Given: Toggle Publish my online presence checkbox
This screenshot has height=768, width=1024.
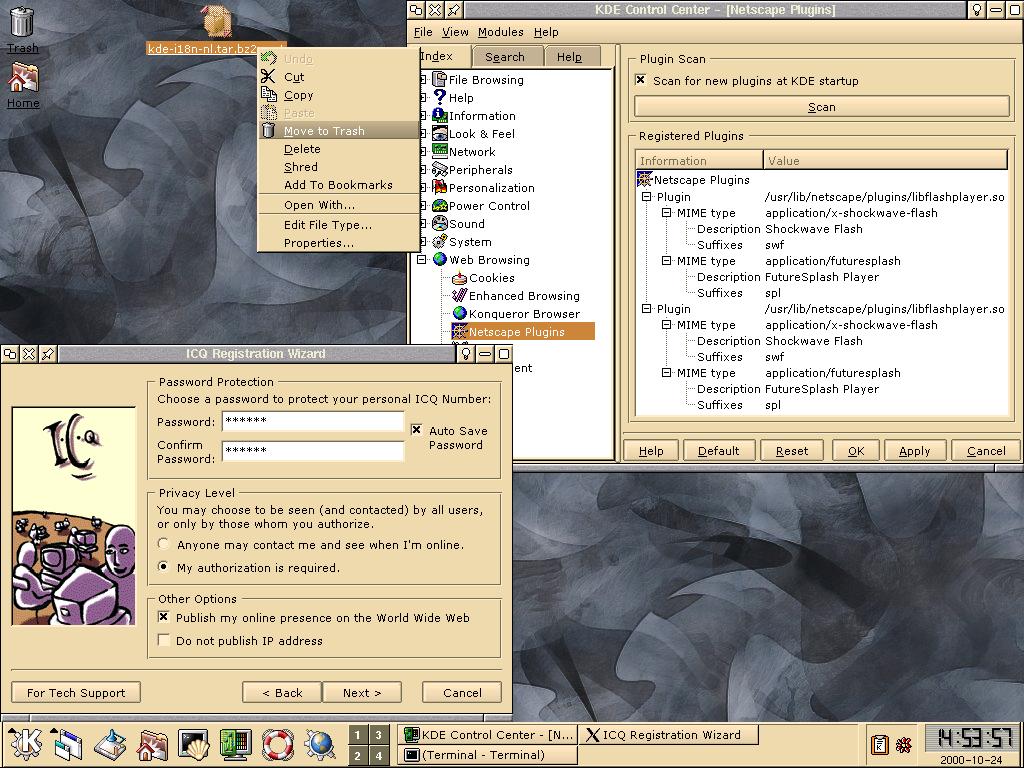Looking at the screenshot, I should click(x=164, y=617).
